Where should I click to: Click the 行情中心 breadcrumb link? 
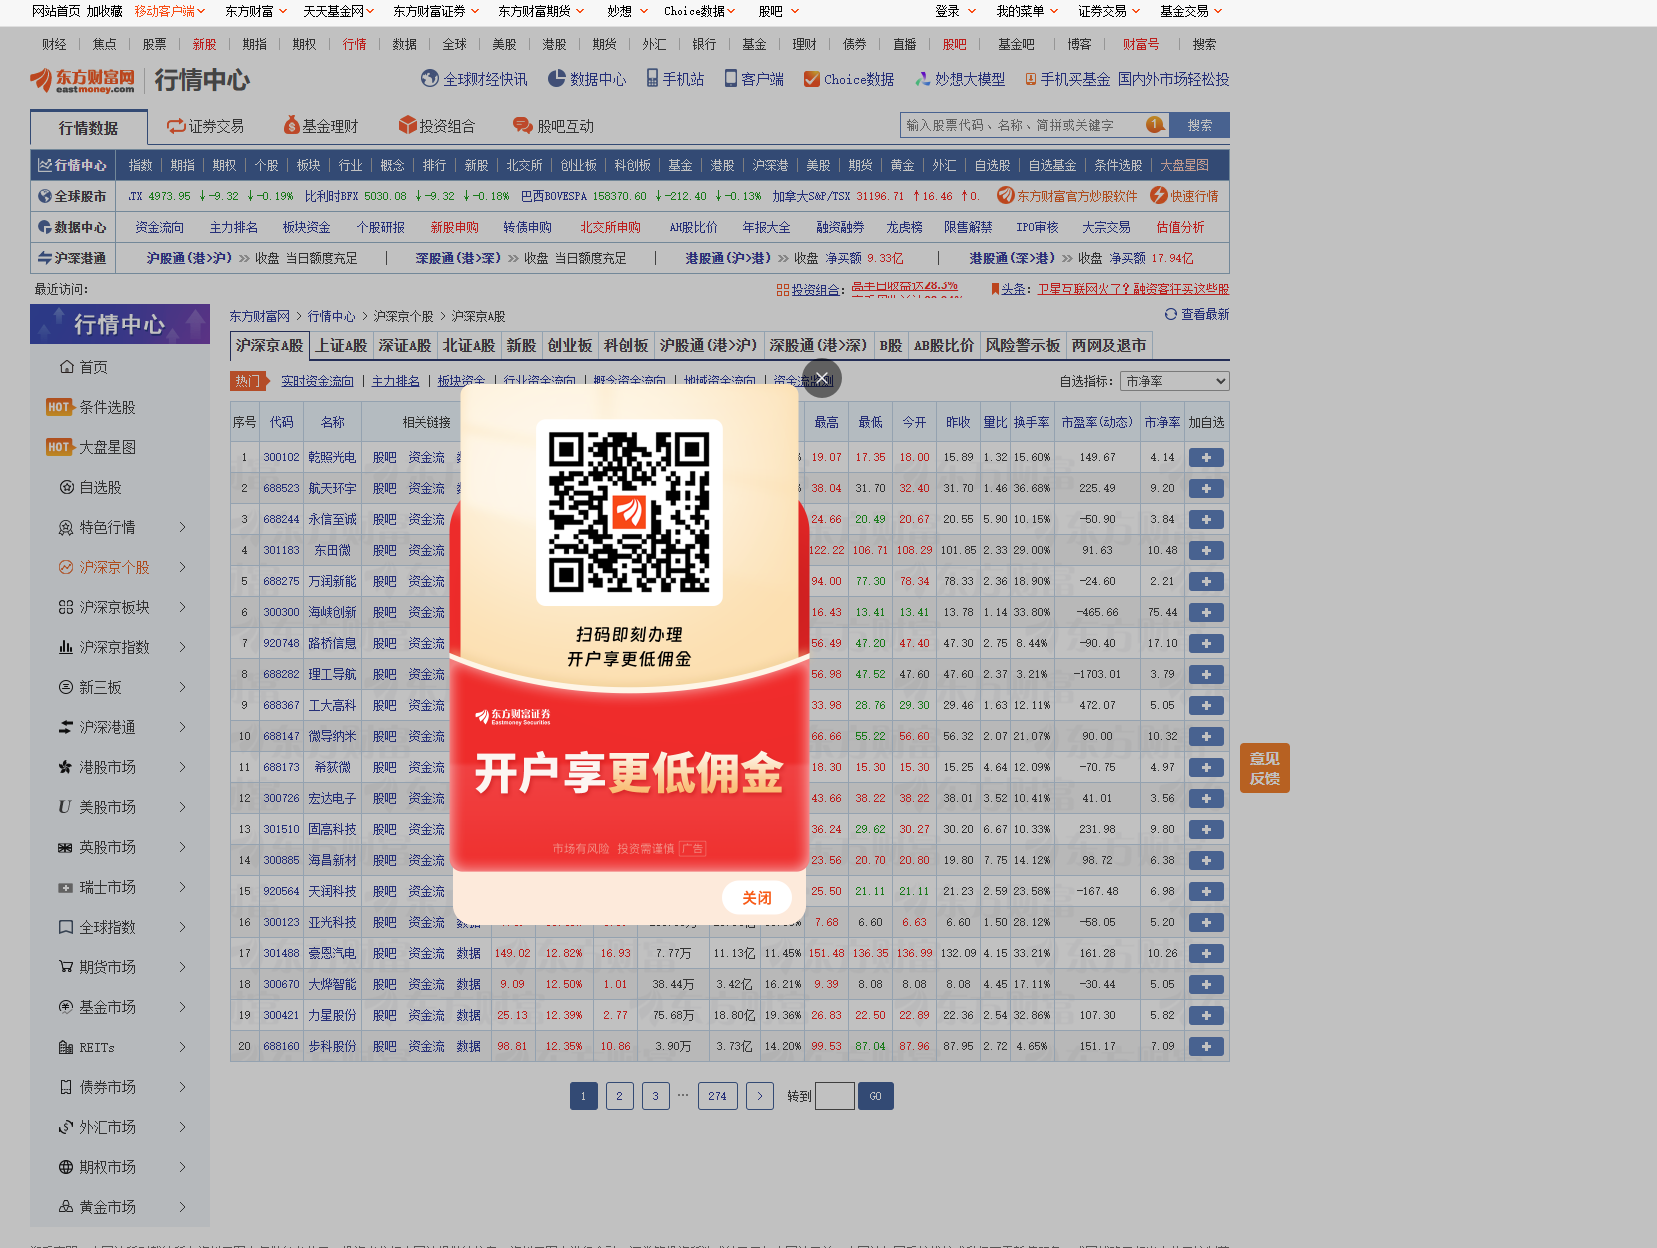coord(331,316)
